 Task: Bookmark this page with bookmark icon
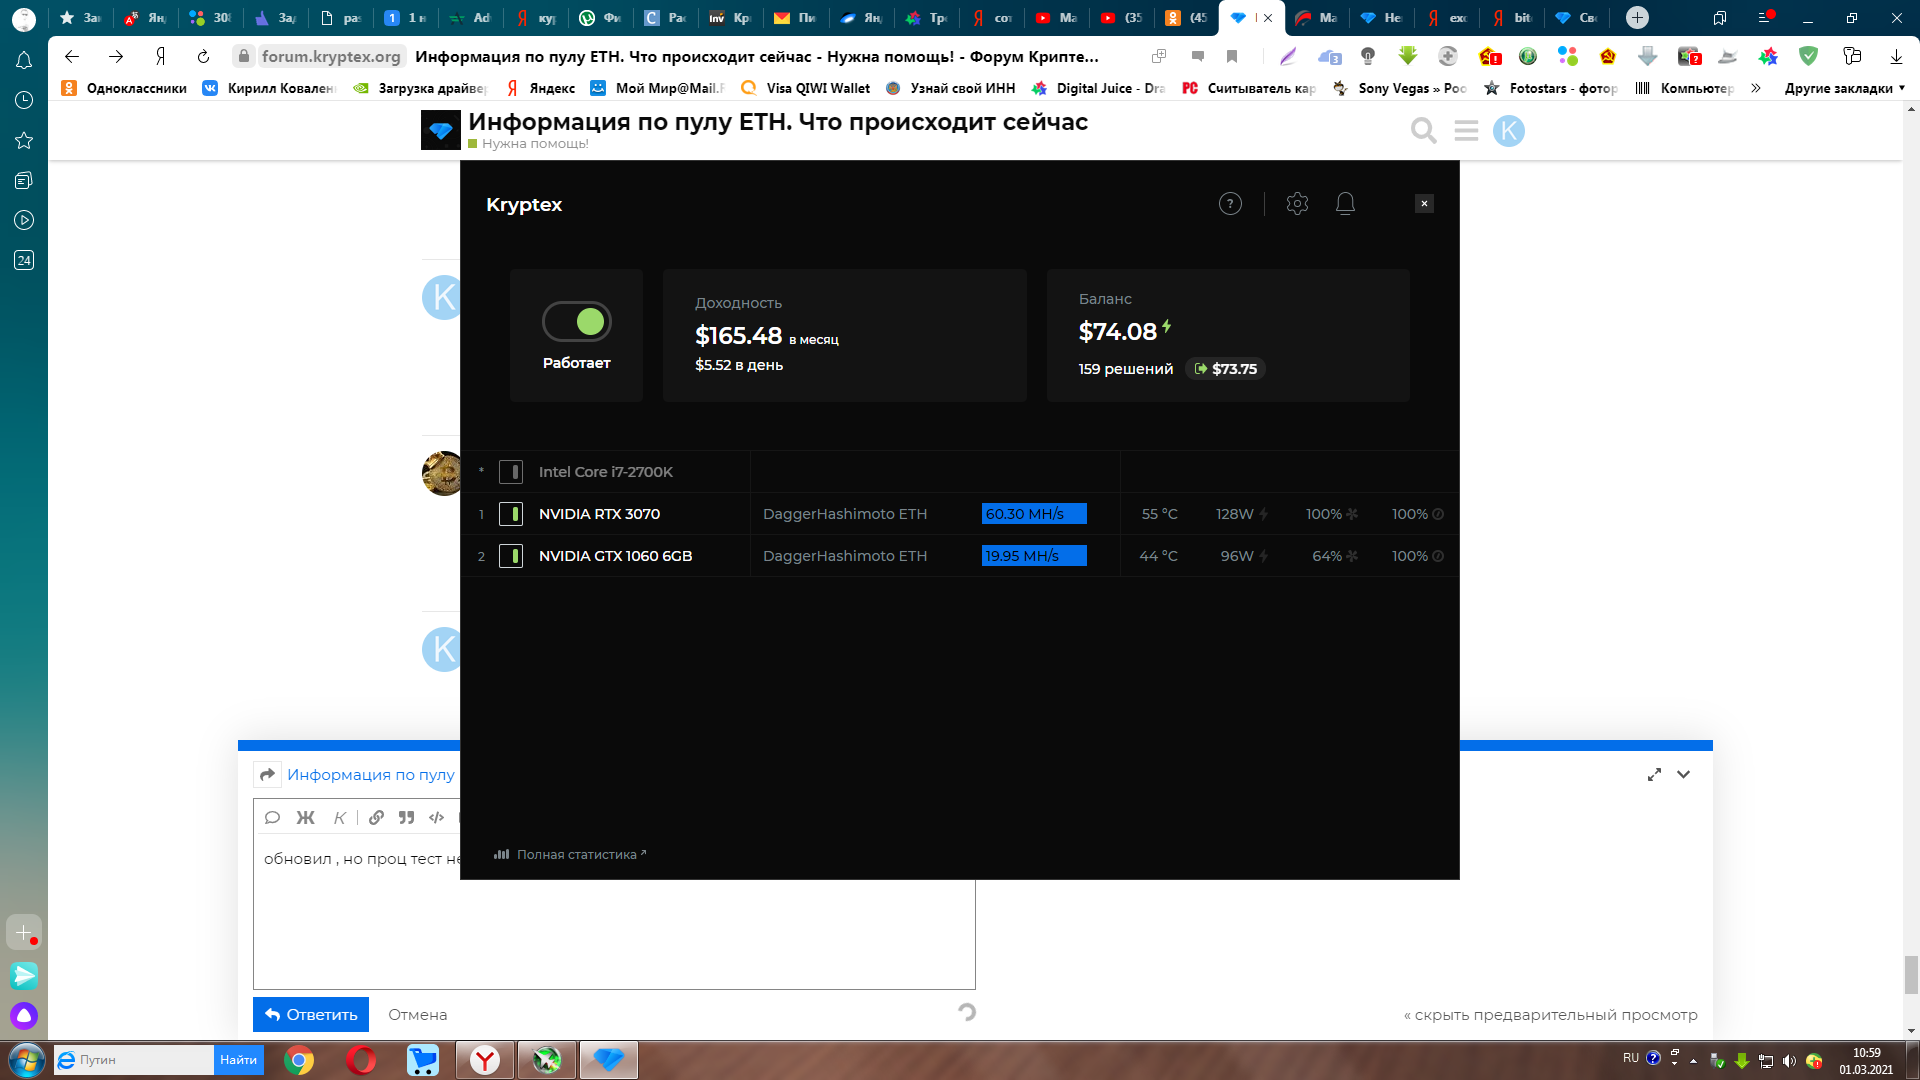click(1232, 57)
